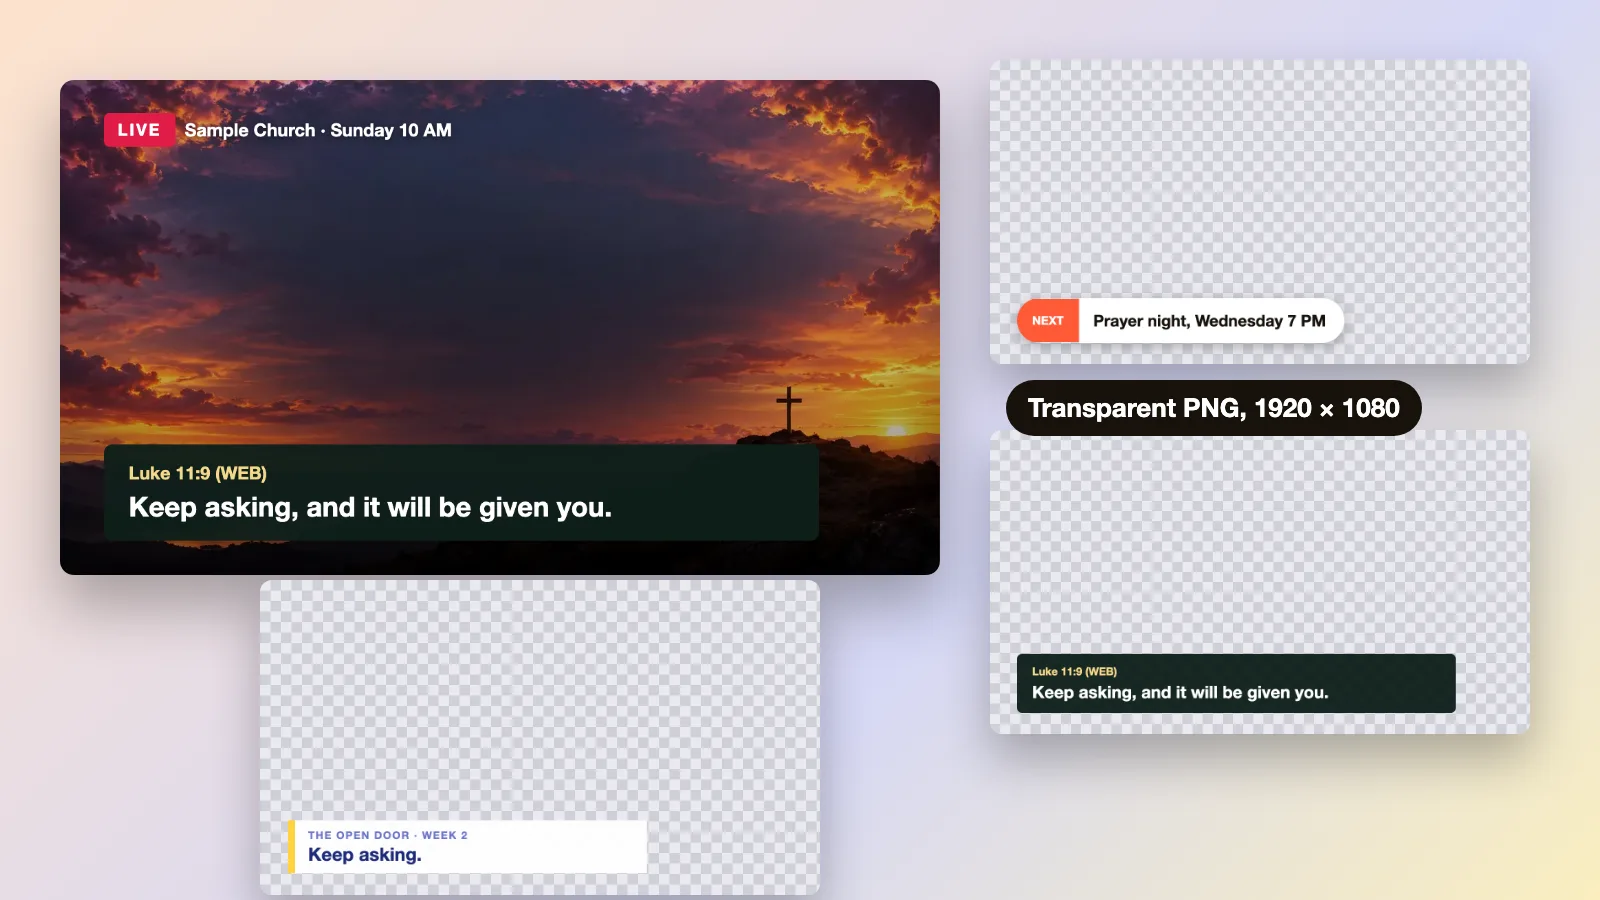The image size is (1600, 900).
Task: Click the orange NEXT badge
Action: [x=1048, y=321]
